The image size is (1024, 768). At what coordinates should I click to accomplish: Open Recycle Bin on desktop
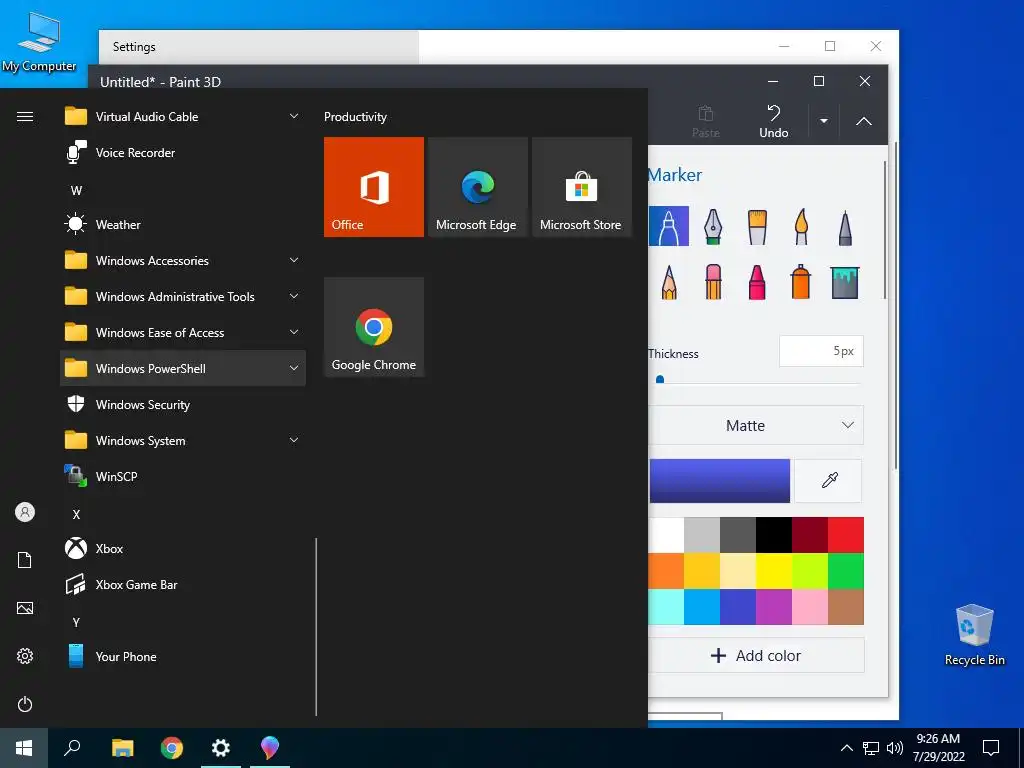click(x=974, y=635)
